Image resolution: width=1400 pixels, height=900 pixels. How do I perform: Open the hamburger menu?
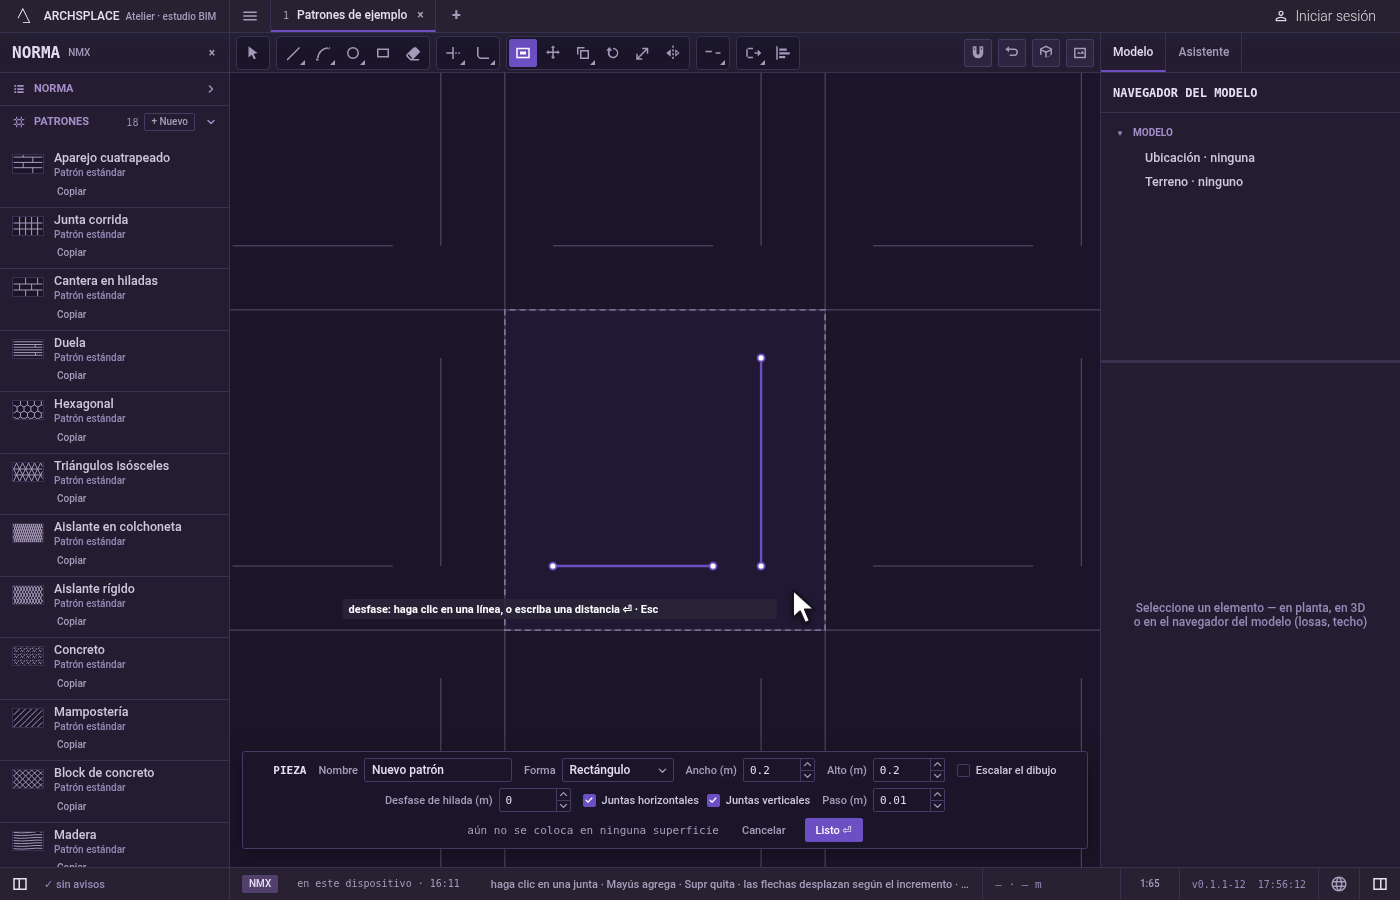tap(250, 16)
